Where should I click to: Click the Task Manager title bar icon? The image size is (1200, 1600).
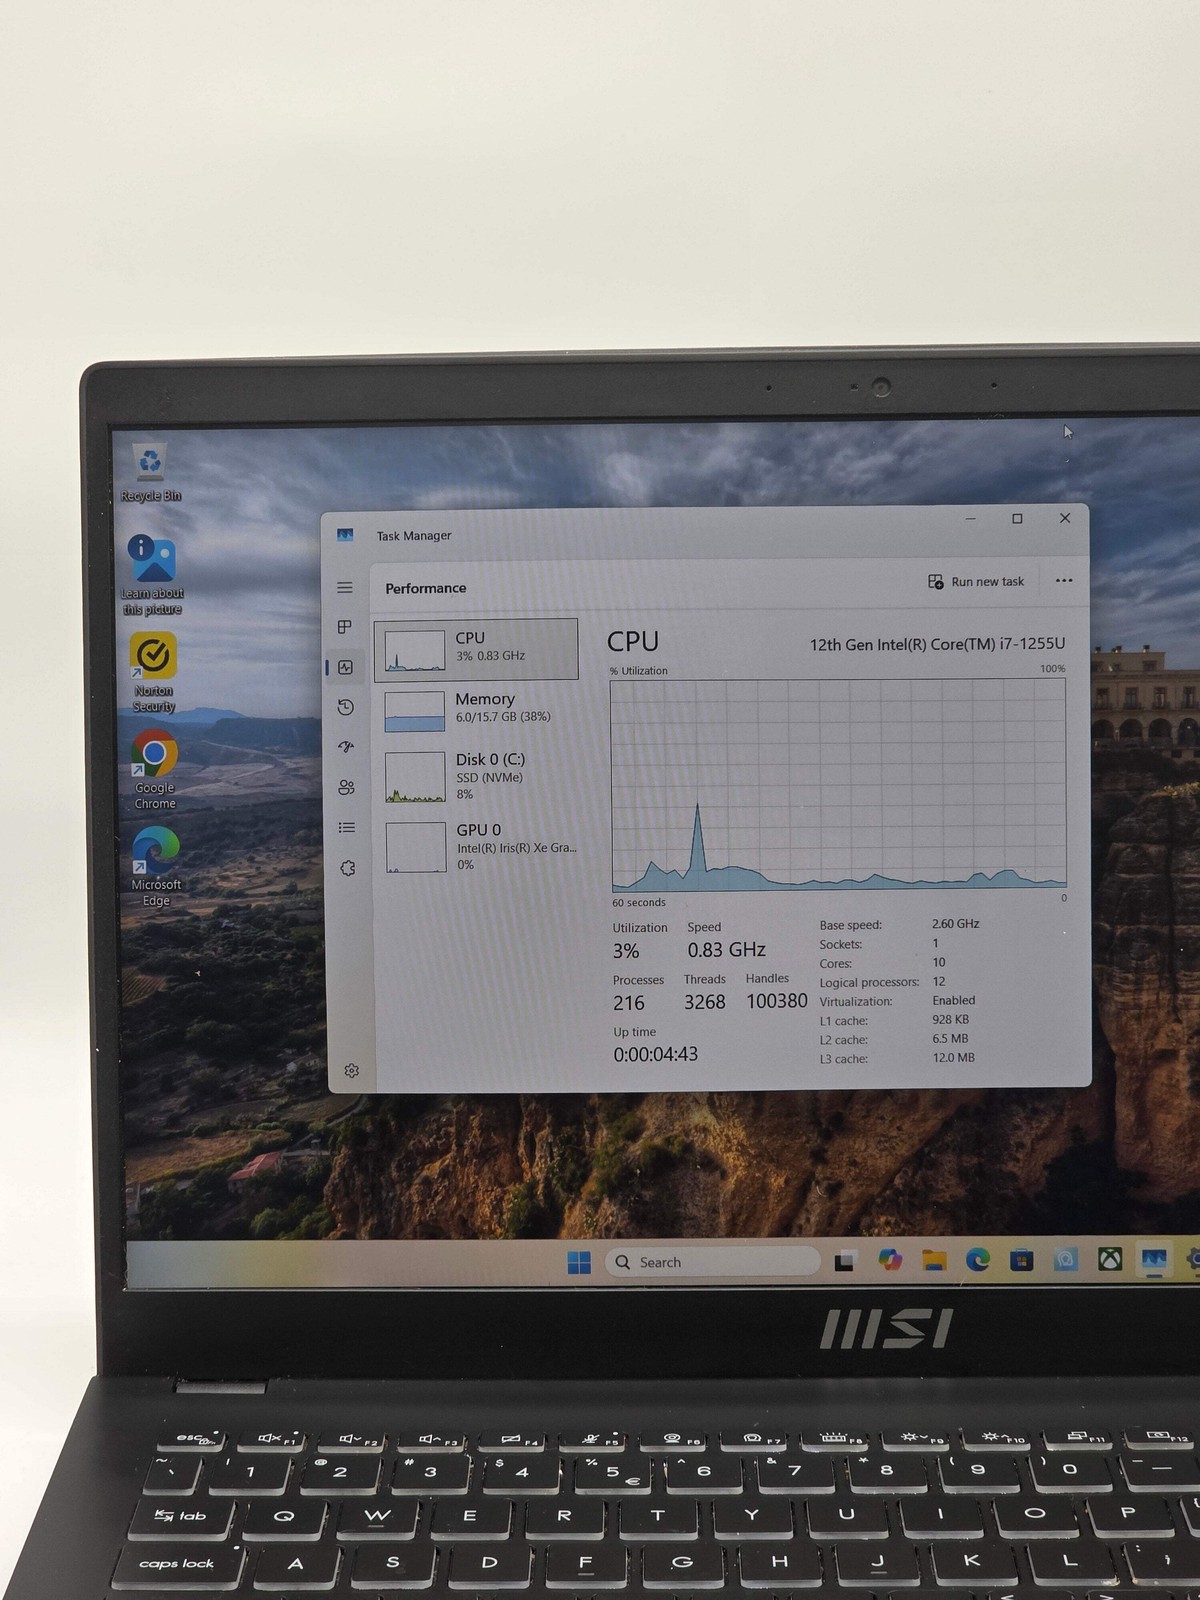pyautogui.click(x=345, y=535)
